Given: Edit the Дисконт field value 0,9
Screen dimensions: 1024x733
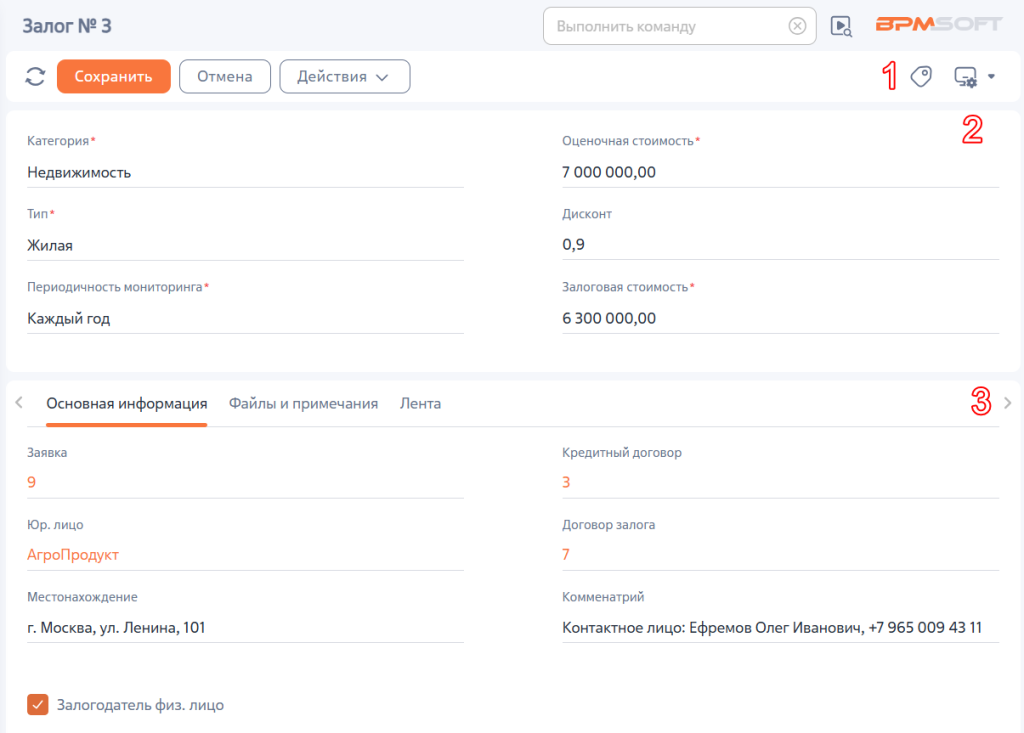Looking at the screenshot, I should (780, 244).
